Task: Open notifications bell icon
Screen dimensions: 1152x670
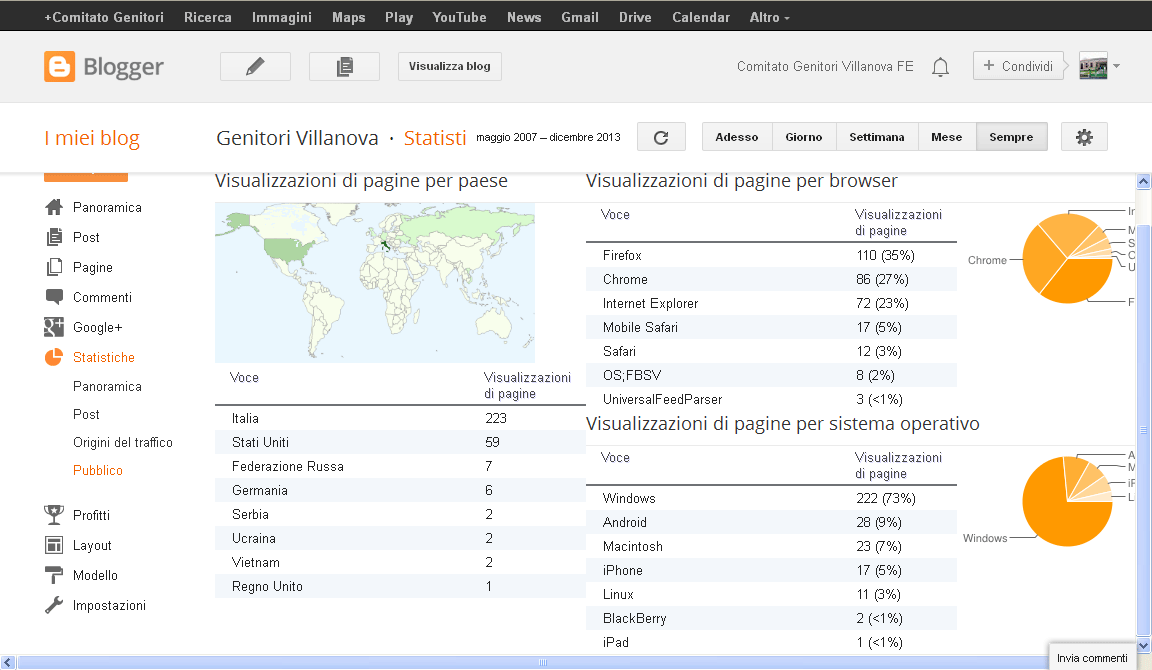Action: (940, 67)
